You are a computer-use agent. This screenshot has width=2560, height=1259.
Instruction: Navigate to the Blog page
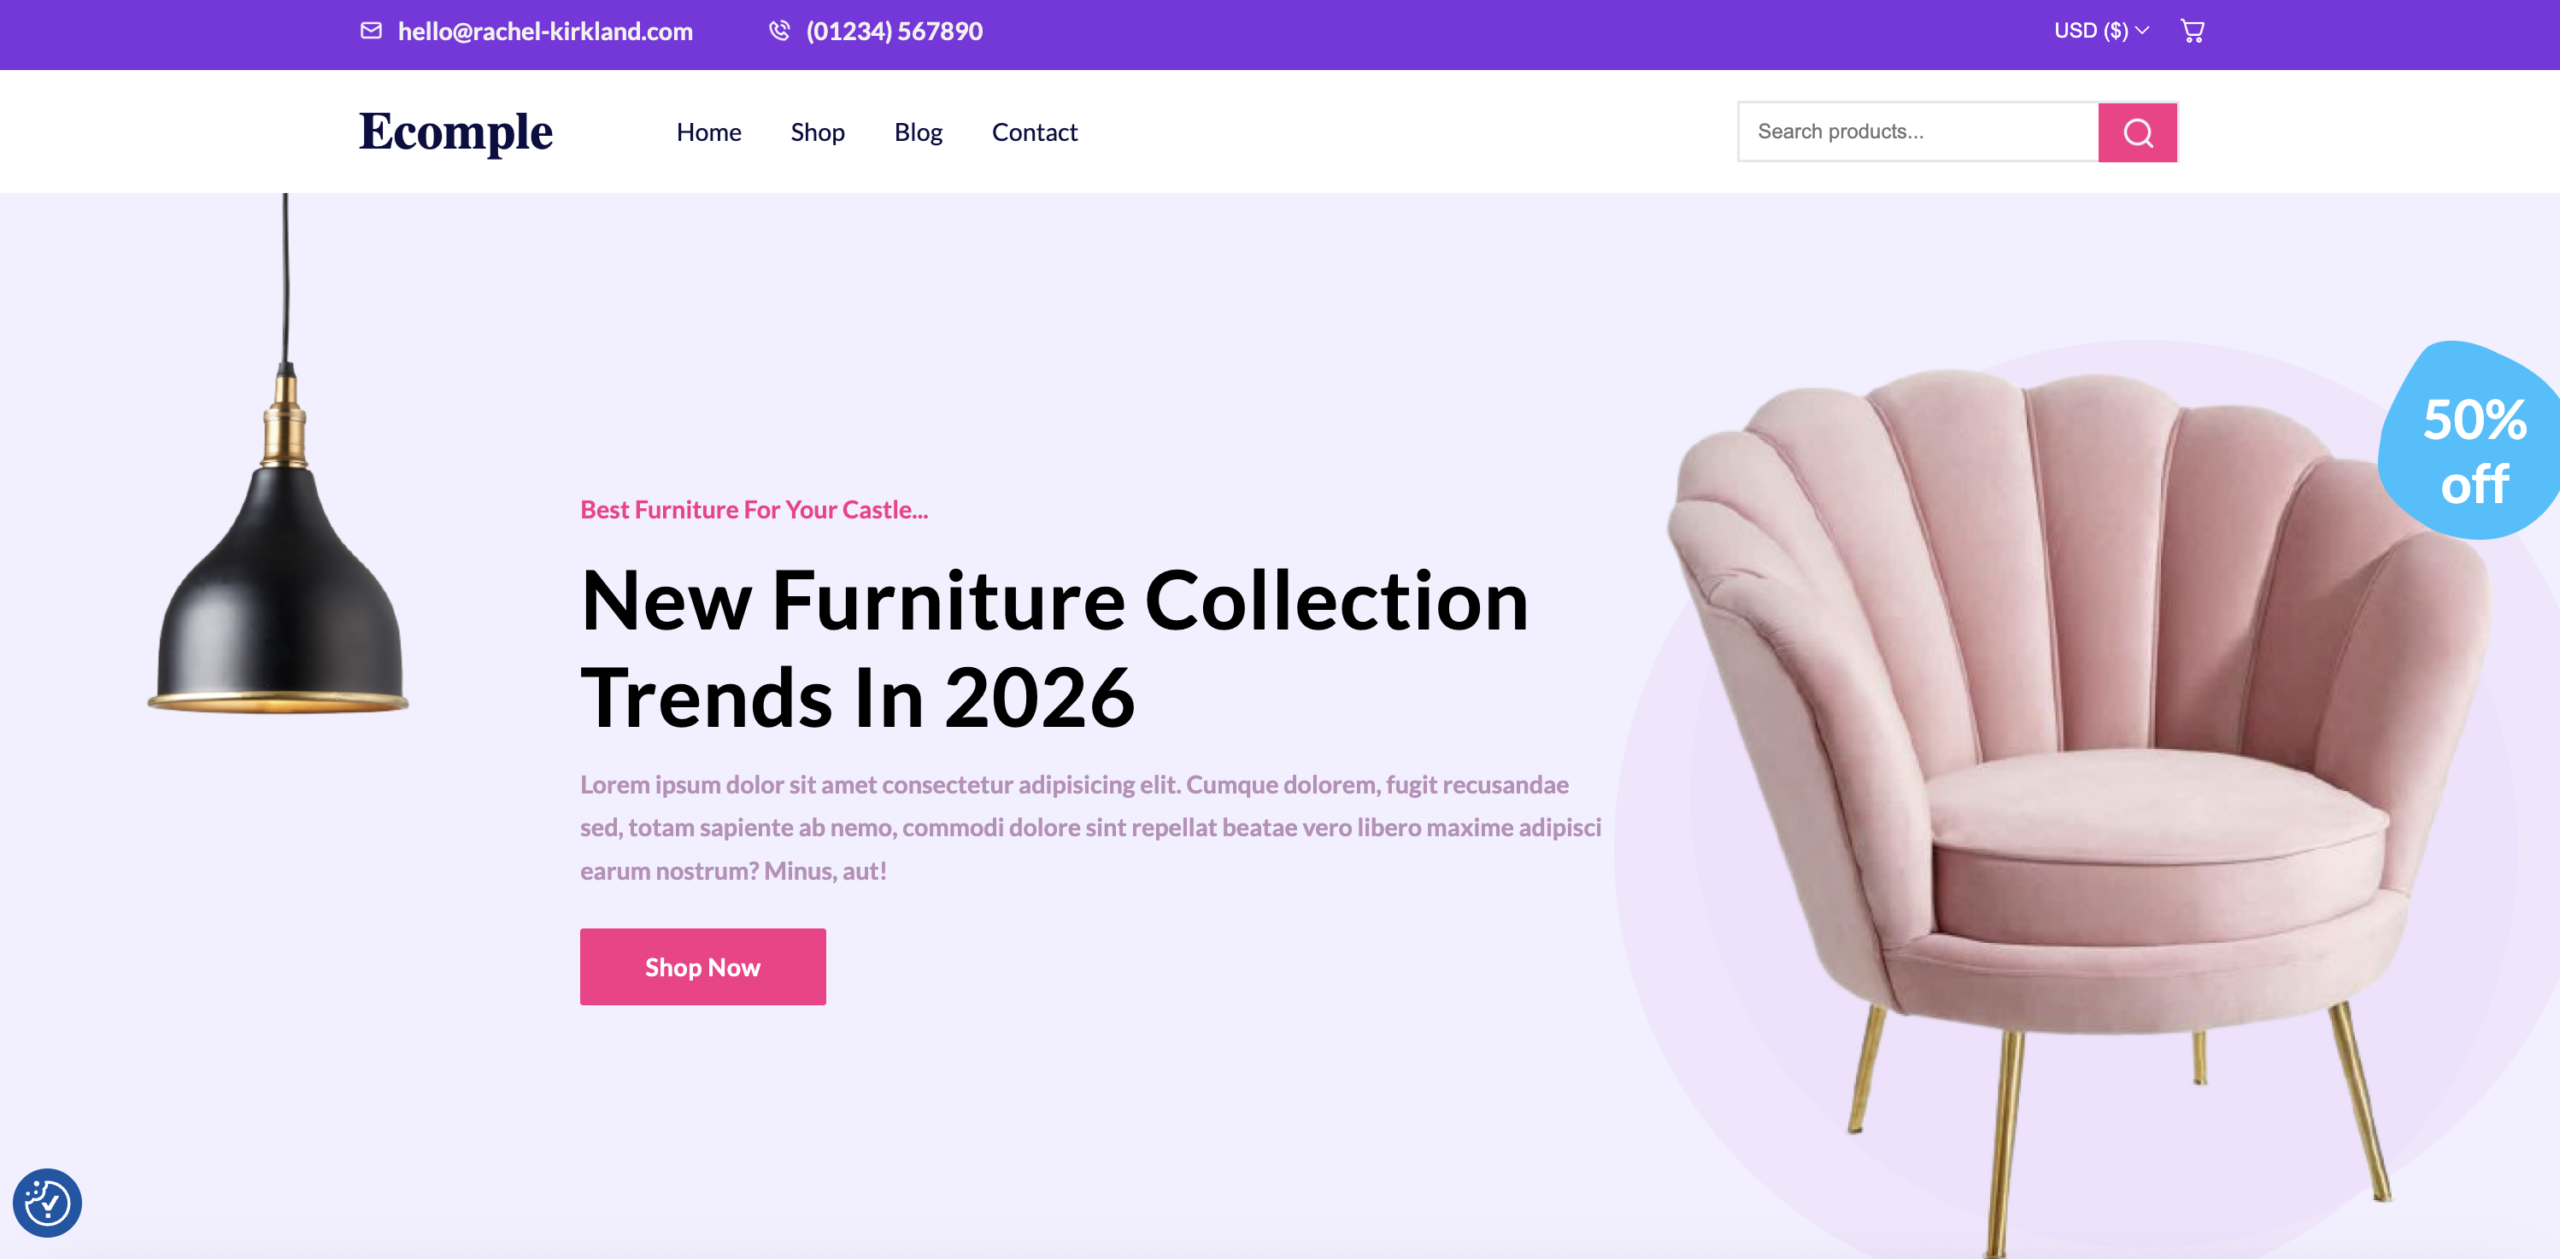[918, 132]
